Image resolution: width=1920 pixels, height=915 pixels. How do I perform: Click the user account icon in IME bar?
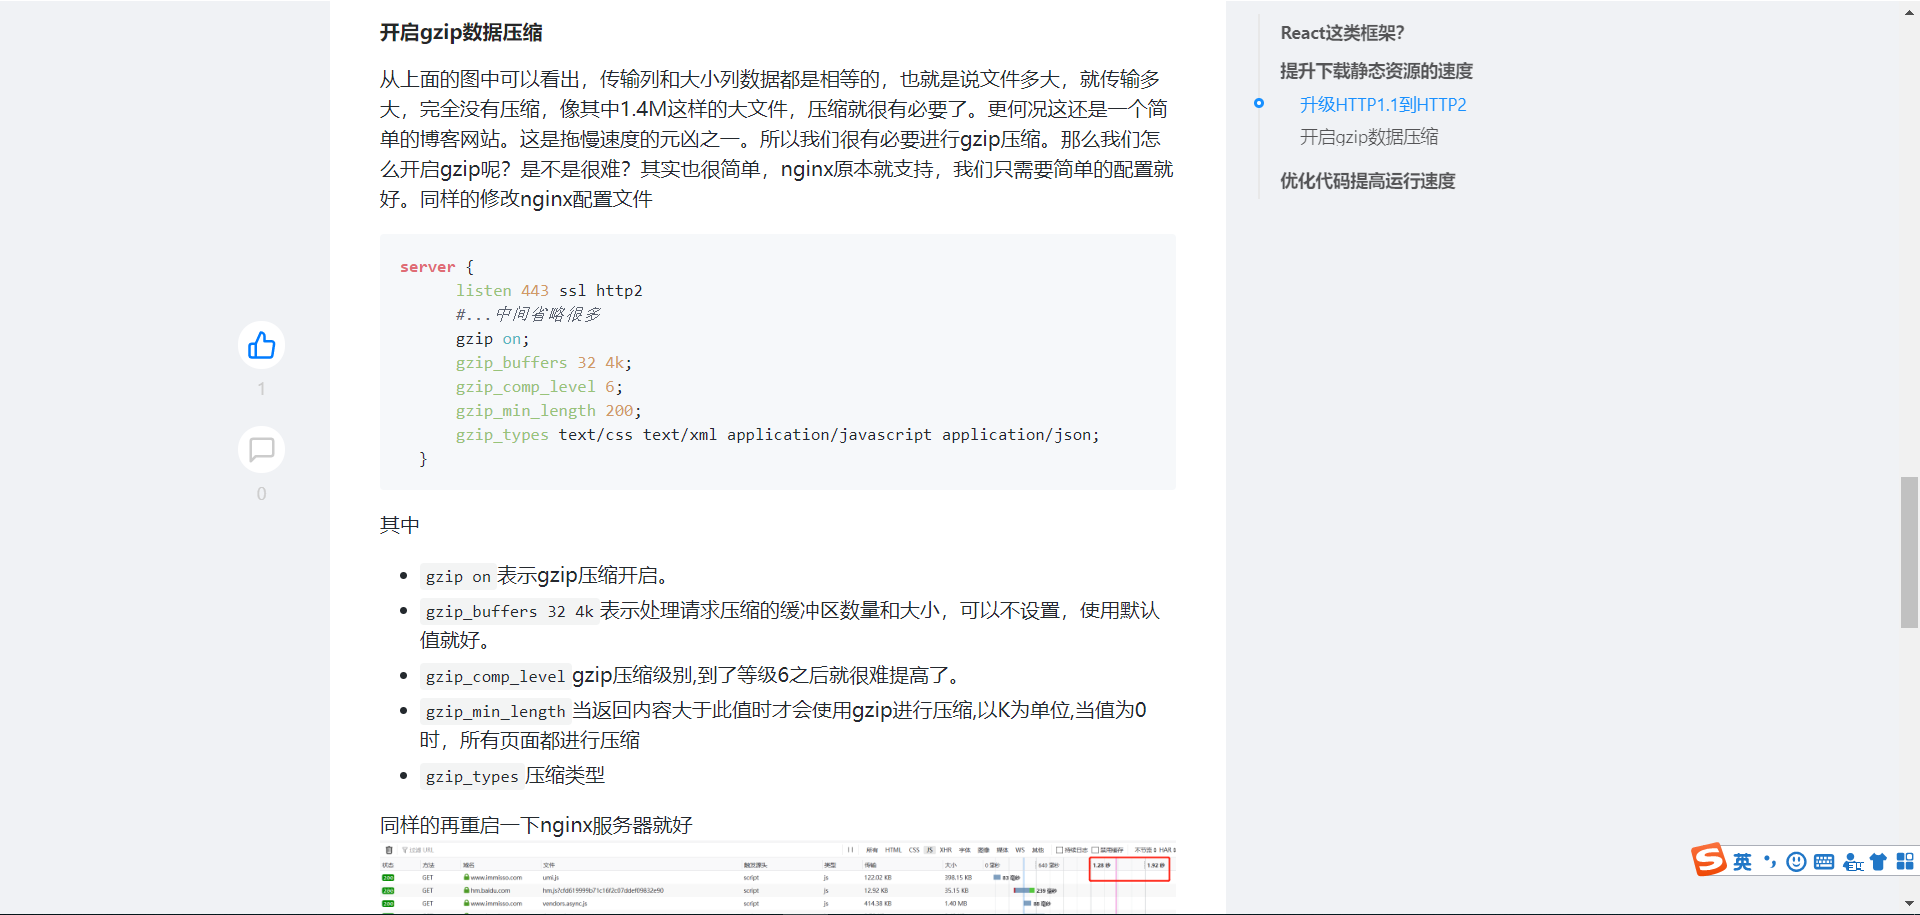coord(1852,862)
